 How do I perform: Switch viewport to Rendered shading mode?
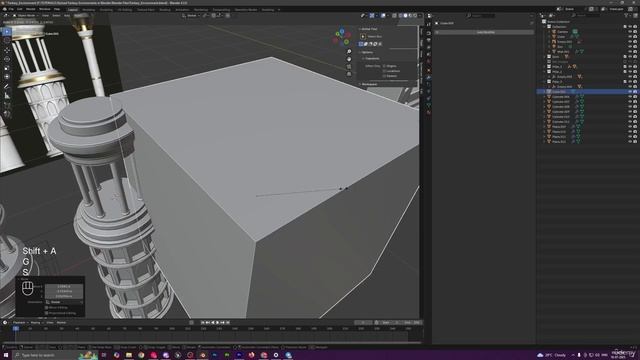415,16
